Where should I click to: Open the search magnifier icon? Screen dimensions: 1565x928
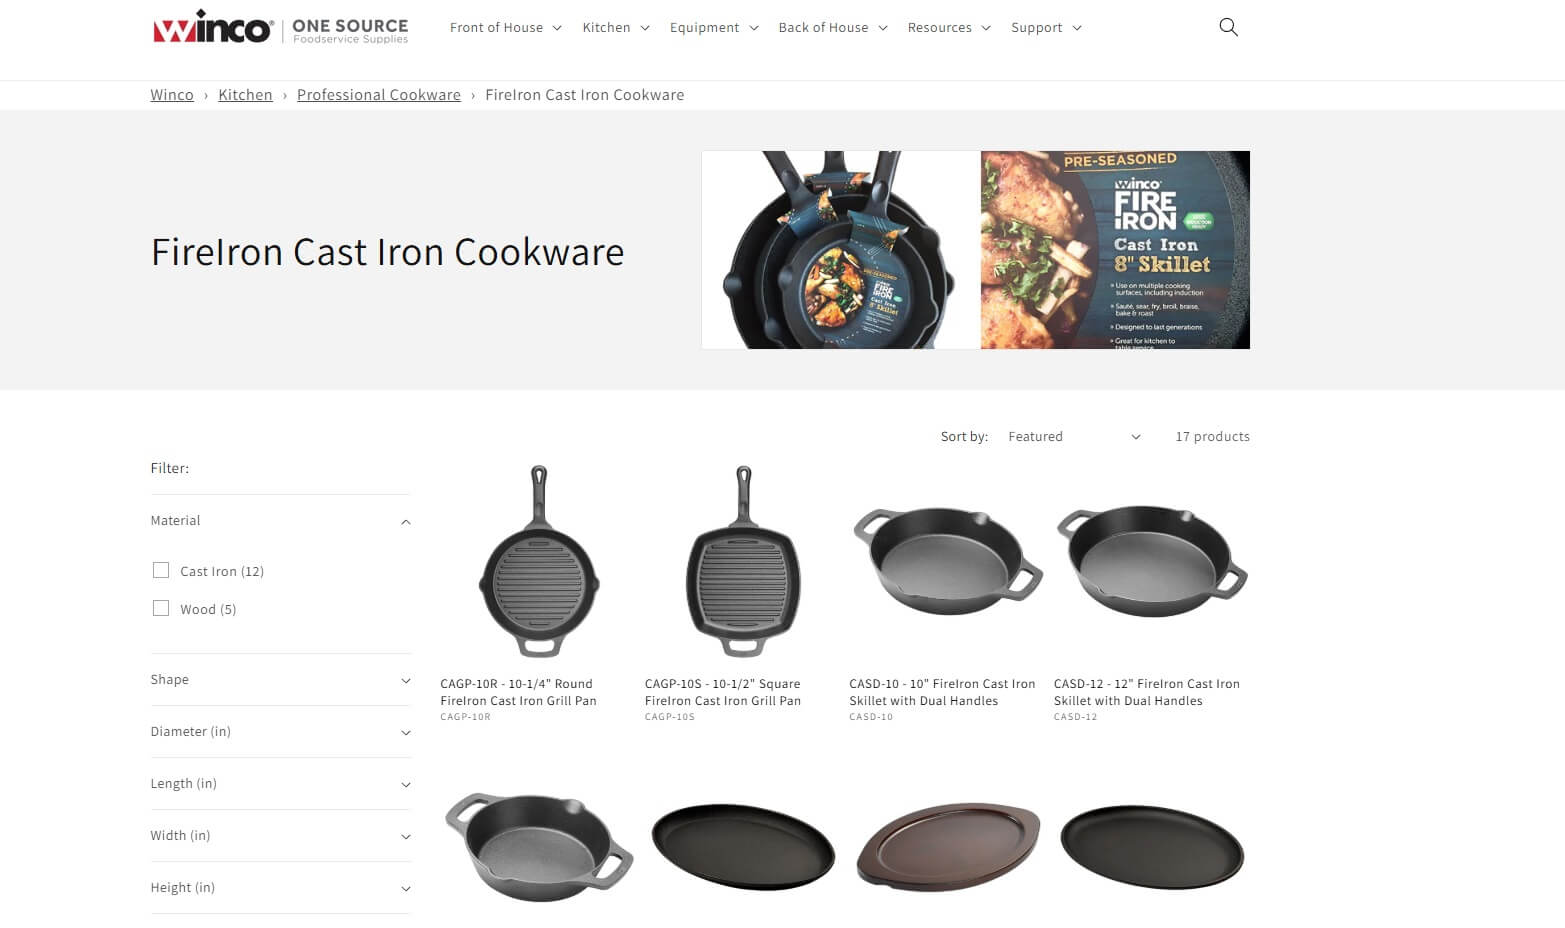(1228, 27)
